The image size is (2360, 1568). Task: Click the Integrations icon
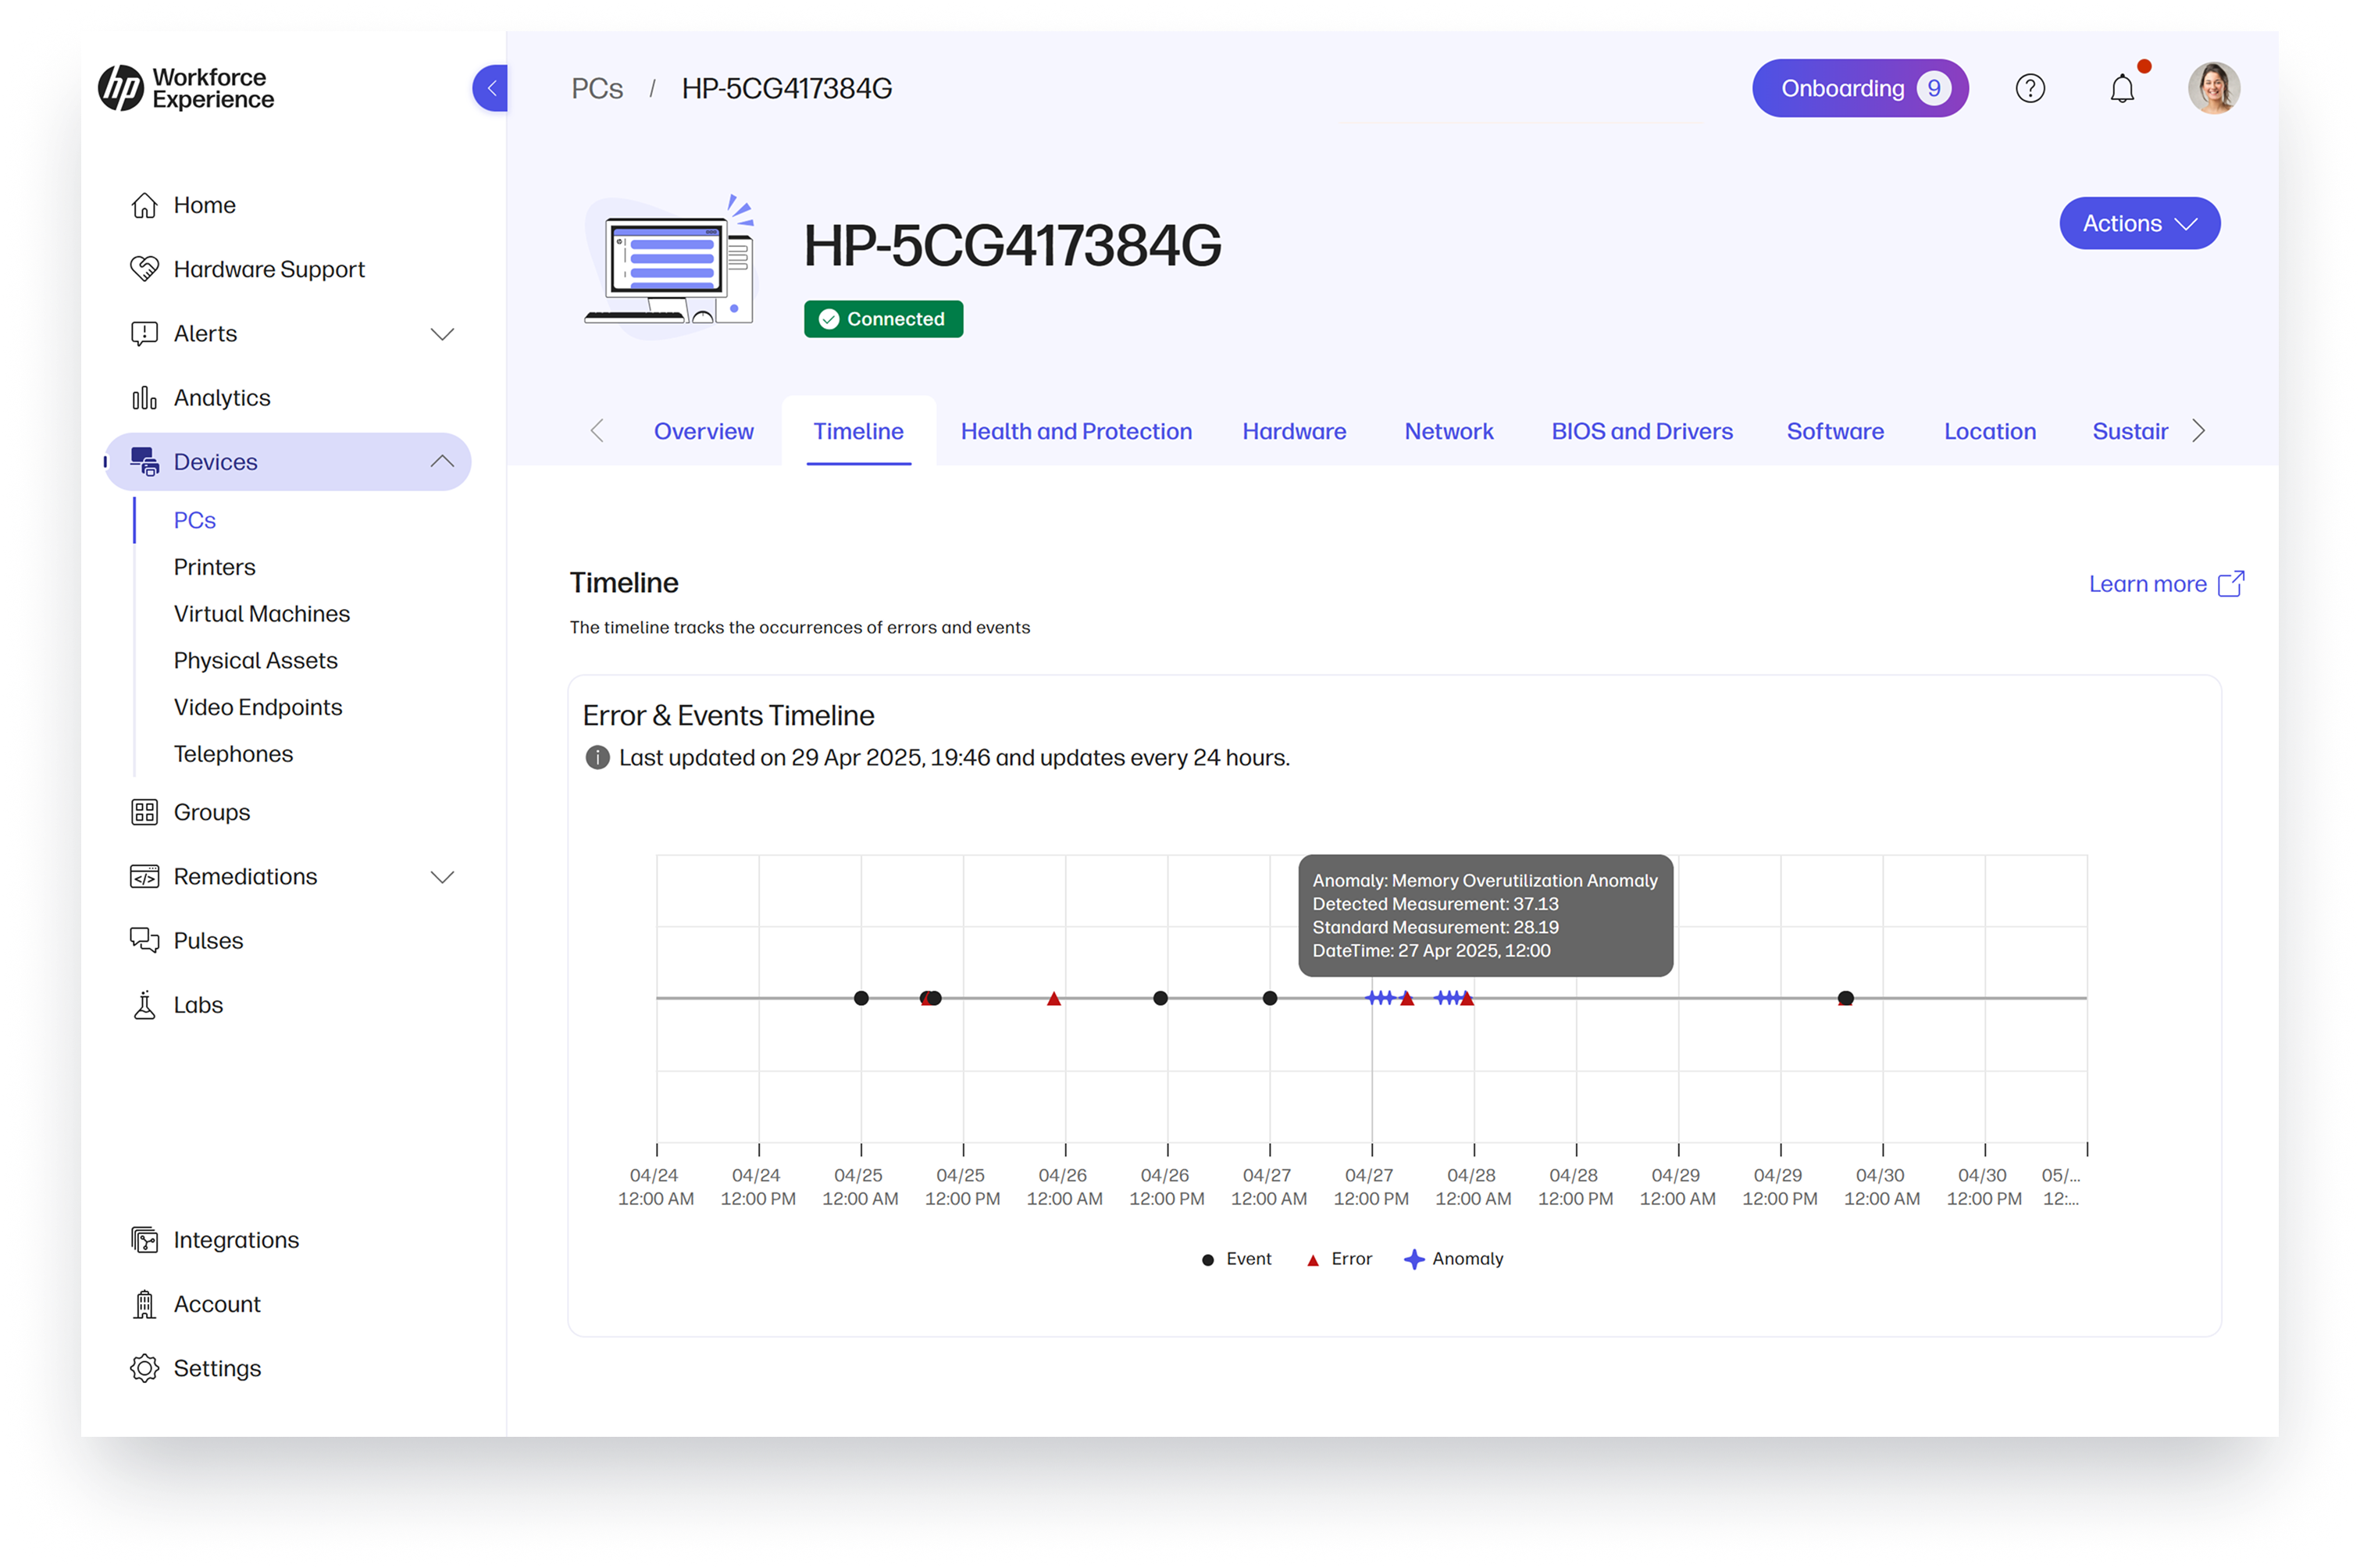coord(145,1240)
